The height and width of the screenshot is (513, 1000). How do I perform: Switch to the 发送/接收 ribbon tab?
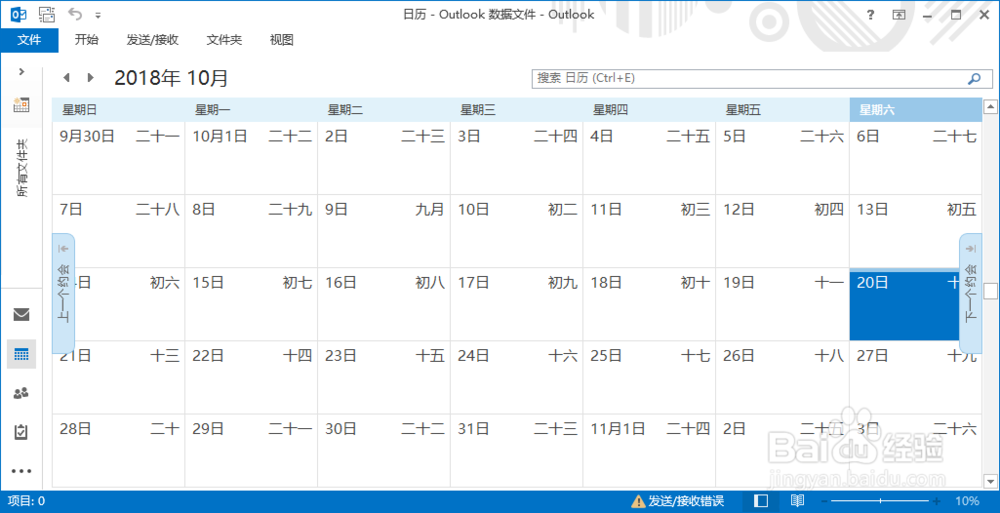coord(152,40)
